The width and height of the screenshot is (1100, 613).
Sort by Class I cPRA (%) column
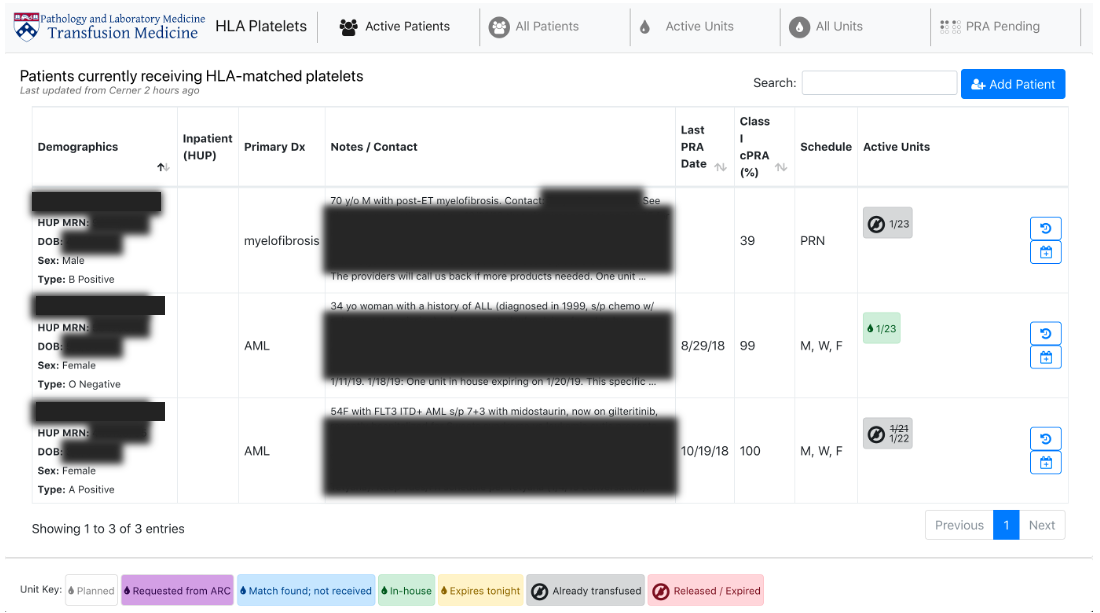[x=781, y=167]
